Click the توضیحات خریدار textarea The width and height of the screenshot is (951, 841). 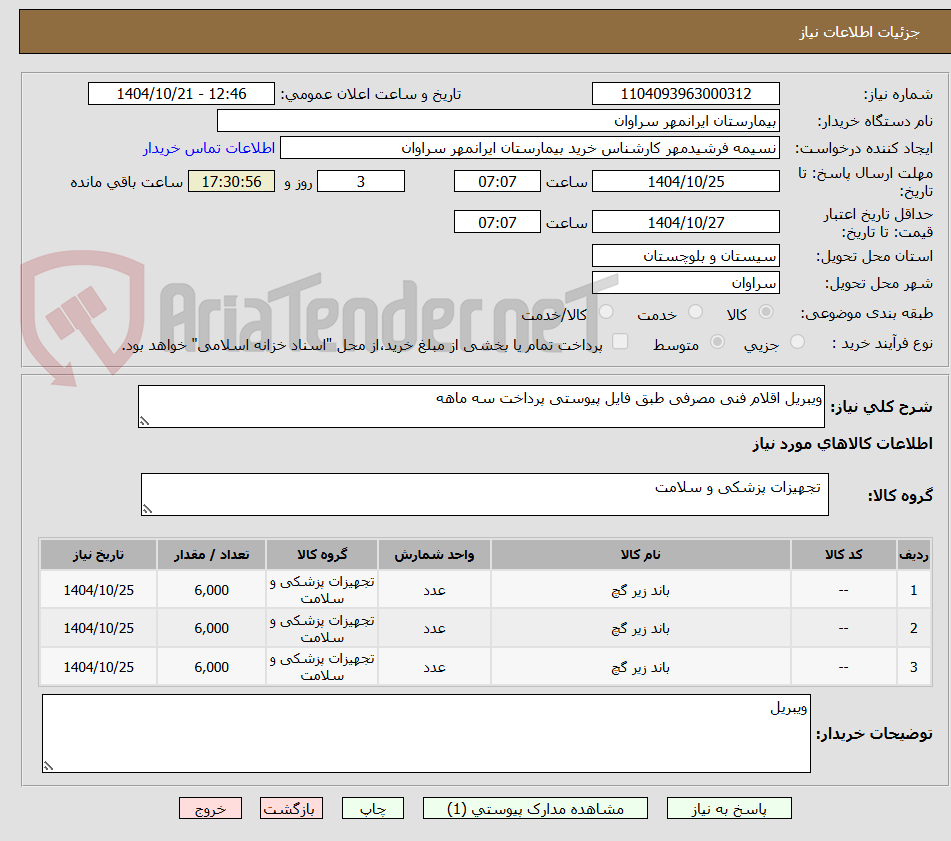pyautogui.click(x=426, y=734)
